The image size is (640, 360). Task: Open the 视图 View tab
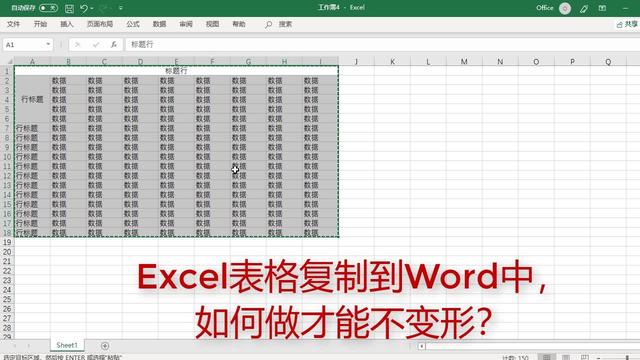click(x=212, y=24)
